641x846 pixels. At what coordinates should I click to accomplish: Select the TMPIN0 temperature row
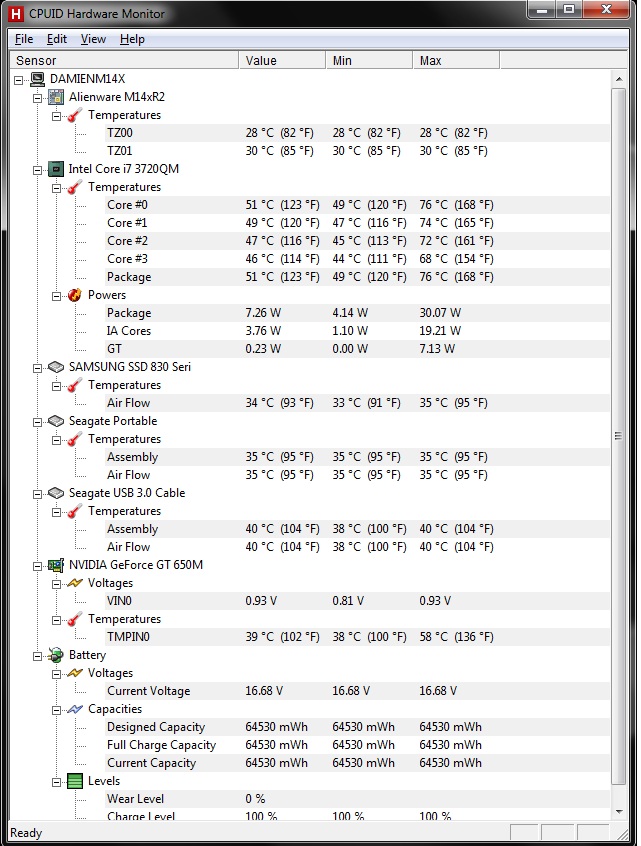click(357, 637)
